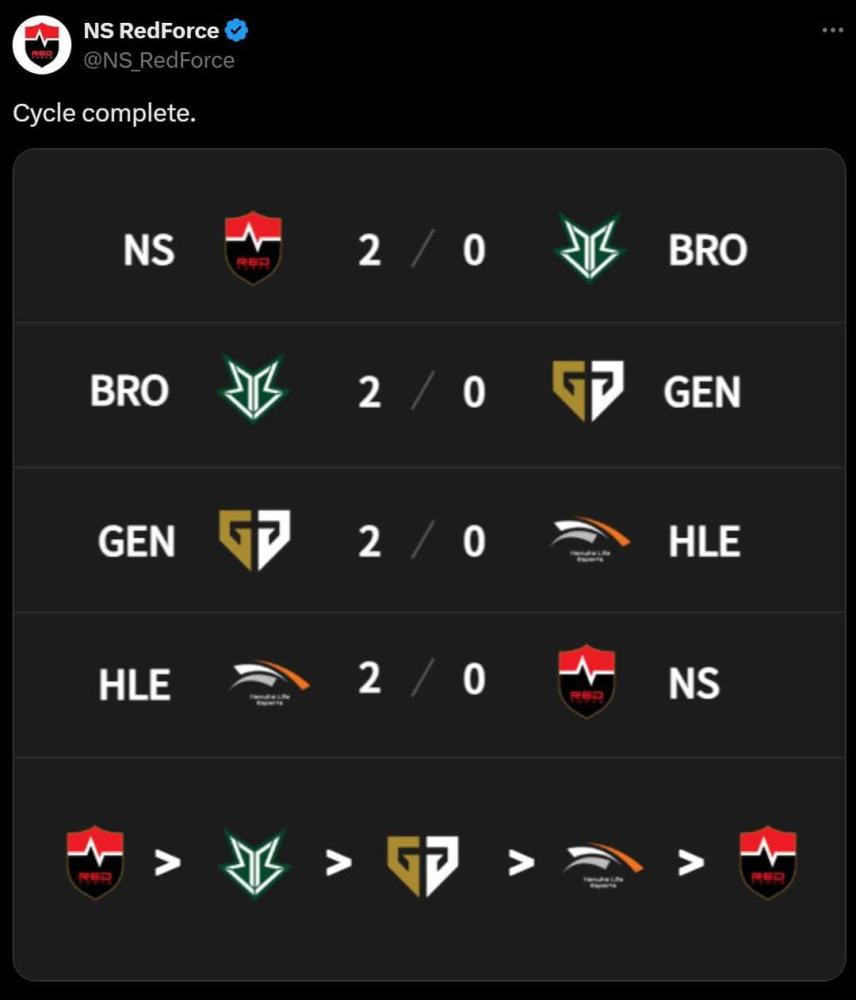The height and width of the screenshot is (1000, 856).
Task: Click the NS 2/0 BRO score
Action: point(422,249)
